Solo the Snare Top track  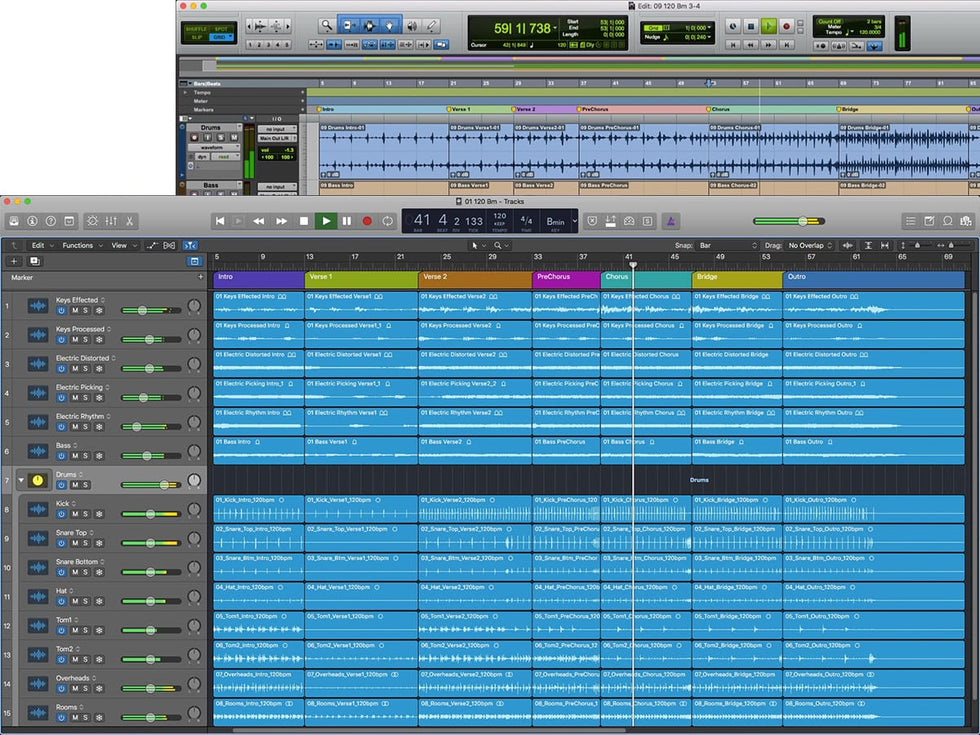point(86,543)
